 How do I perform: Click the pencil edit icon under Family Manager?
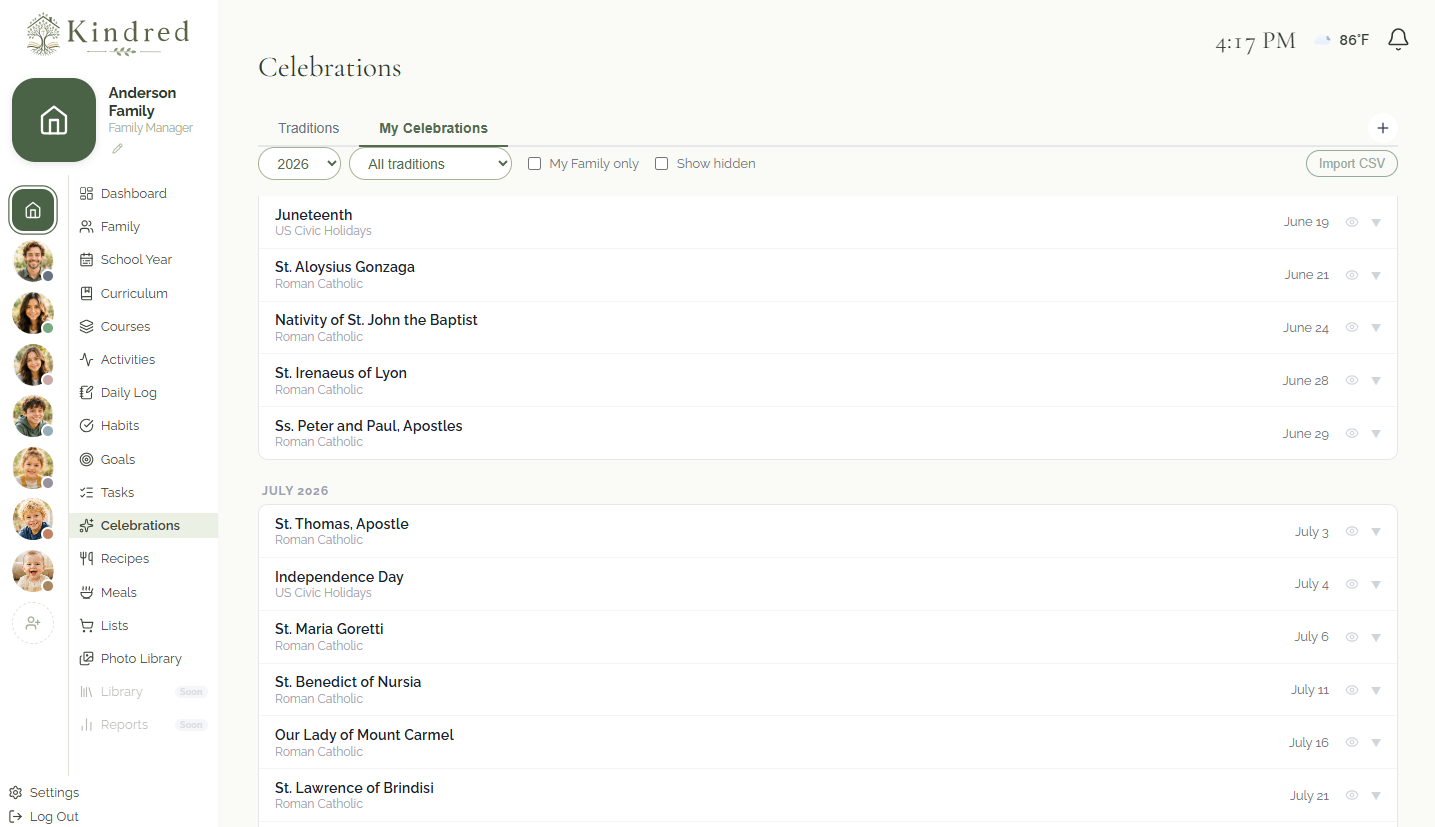click(x=117, y=149)
